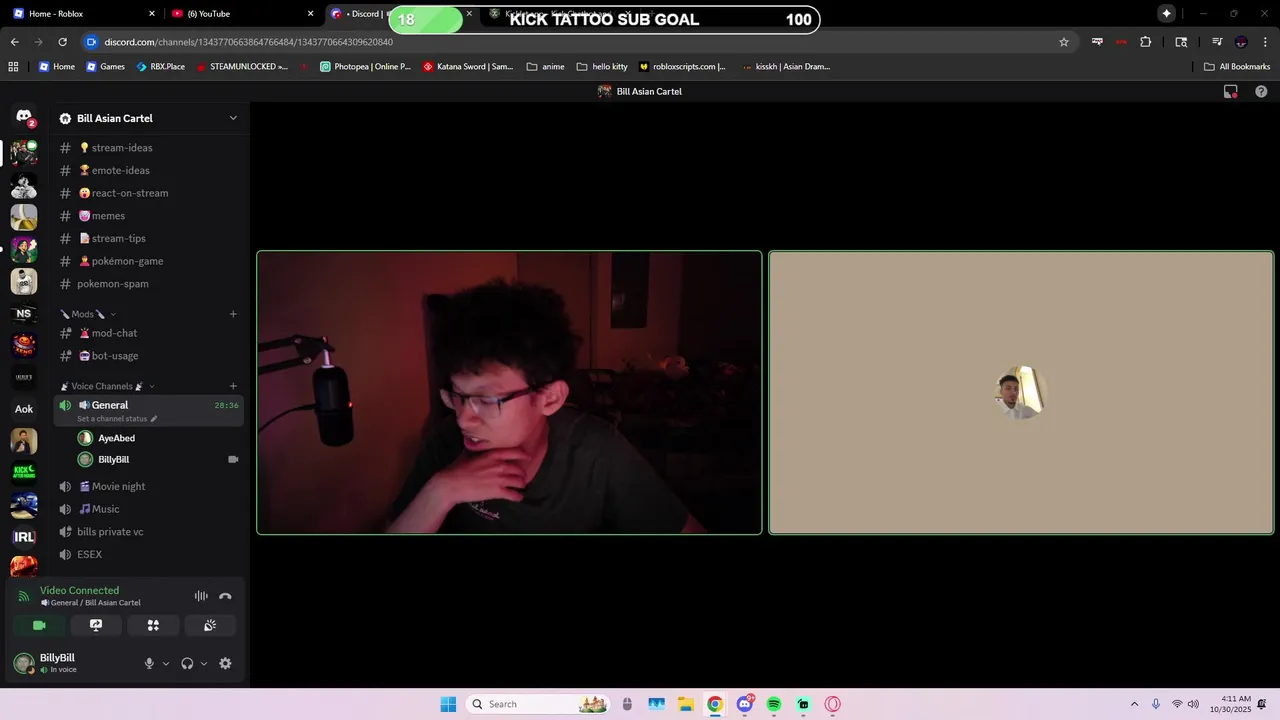Open the Chrome three-dot menu

pyautogui.click(x=1266, y=42)
